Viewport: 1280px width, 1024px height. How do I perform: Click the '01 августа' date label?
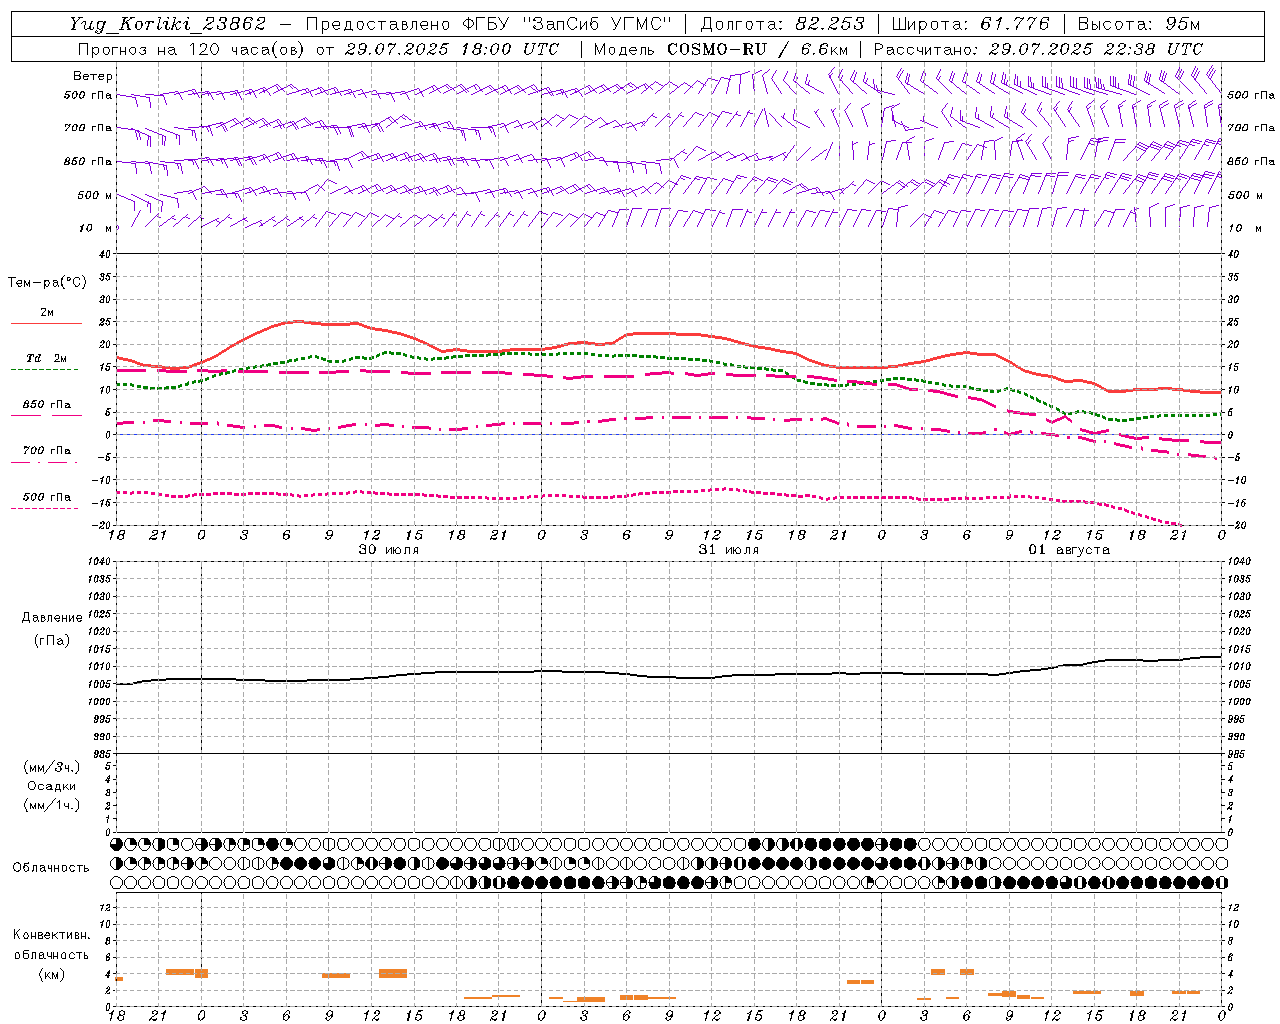[x=1069, y=550]
